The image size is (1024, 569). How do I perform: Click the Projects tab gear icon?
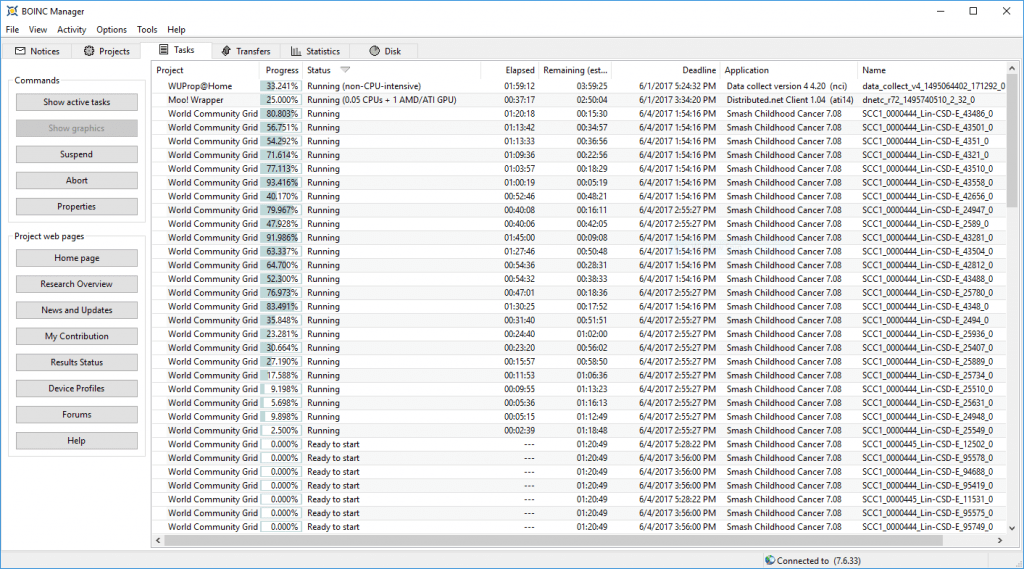(x=89, y=51)
